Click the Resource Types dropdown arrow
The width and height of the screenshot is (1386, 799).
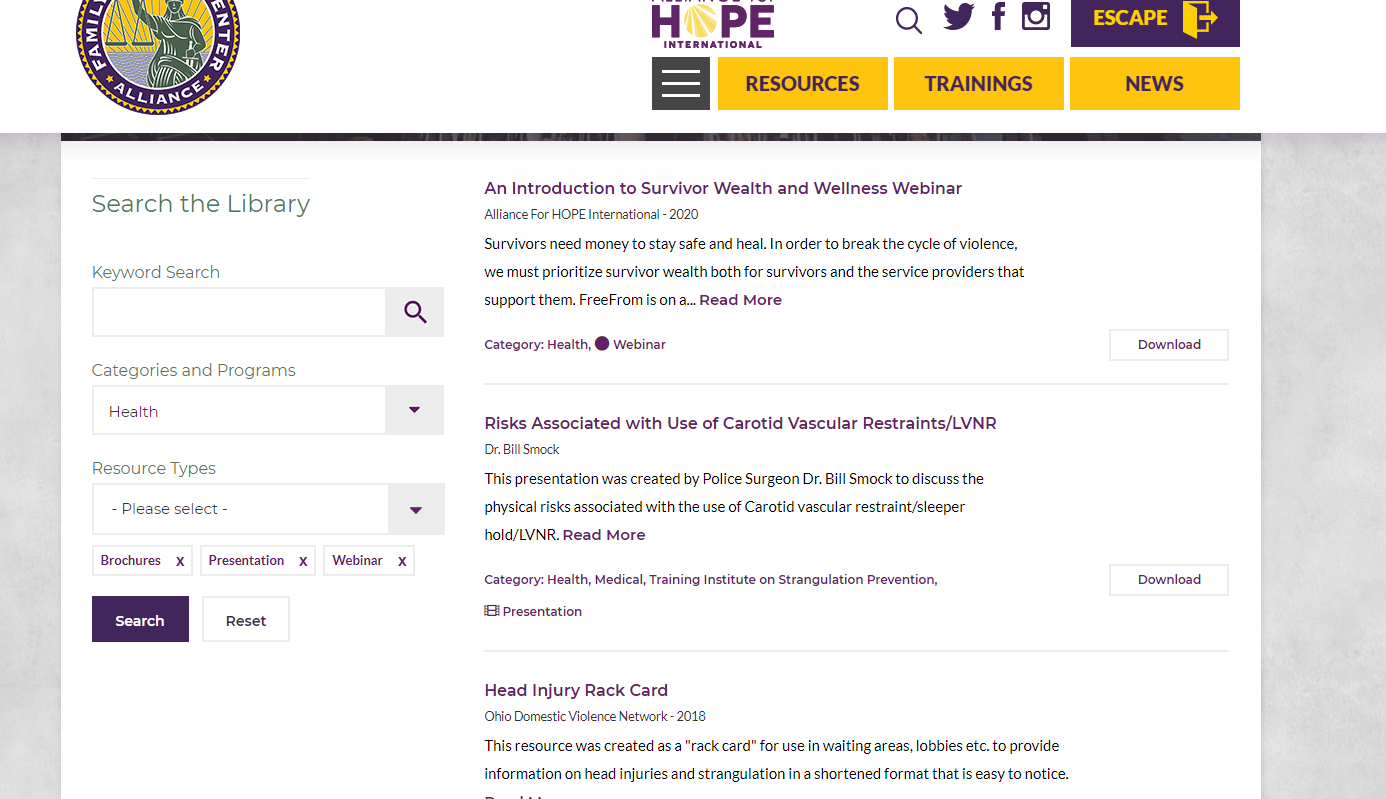[x=416, y=510]
